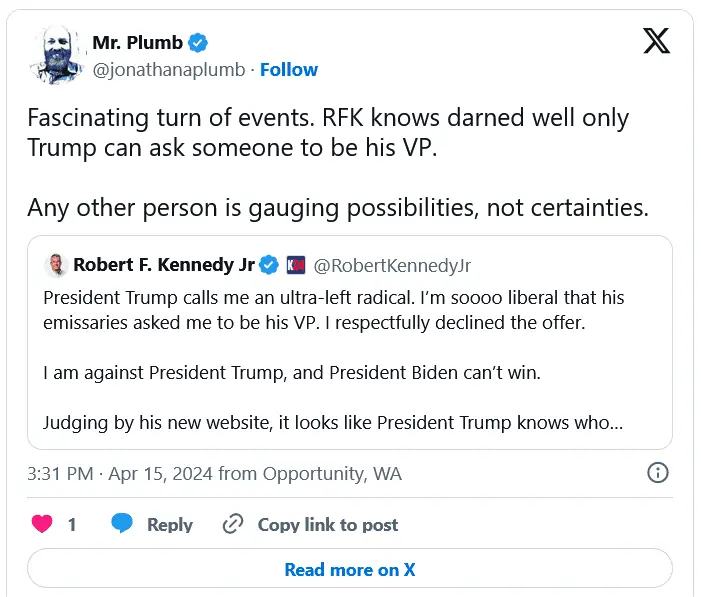Like the post with heart icon
The image size is (701, 597).
coord(43,524)
